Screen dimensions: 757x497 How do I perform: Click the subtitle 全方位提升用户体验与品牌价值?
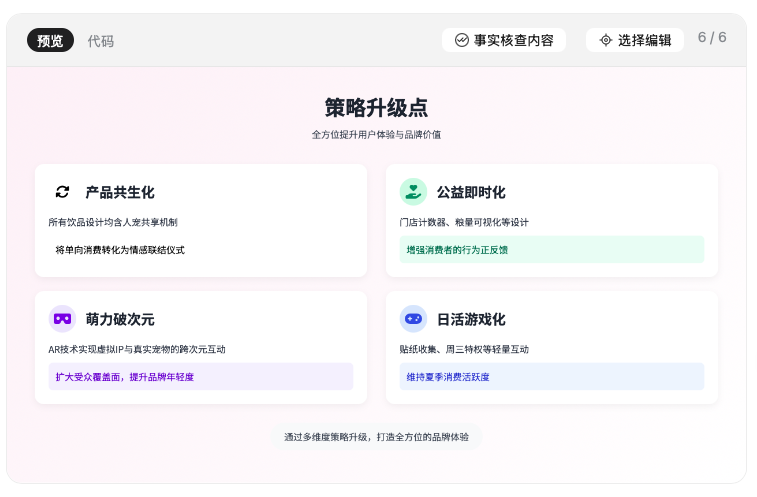376,135
